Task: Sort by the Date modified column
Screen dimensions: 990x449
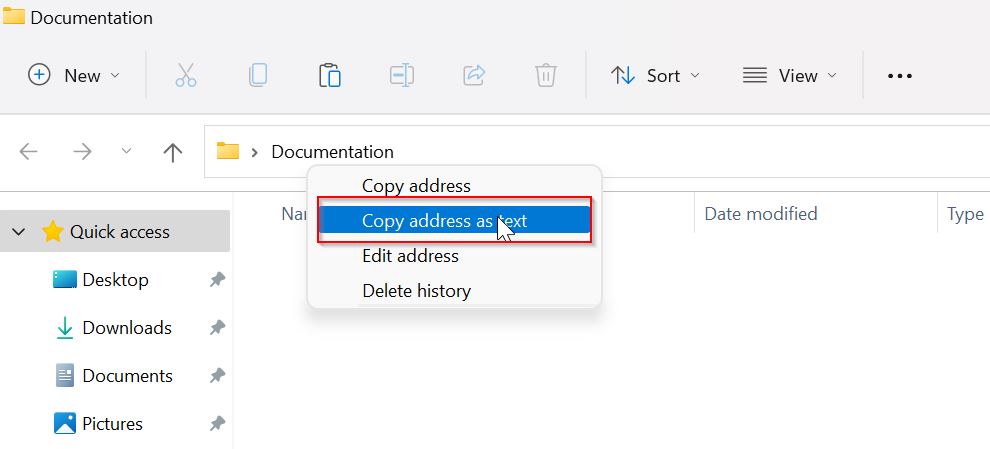Action: [x=760, y=214]
